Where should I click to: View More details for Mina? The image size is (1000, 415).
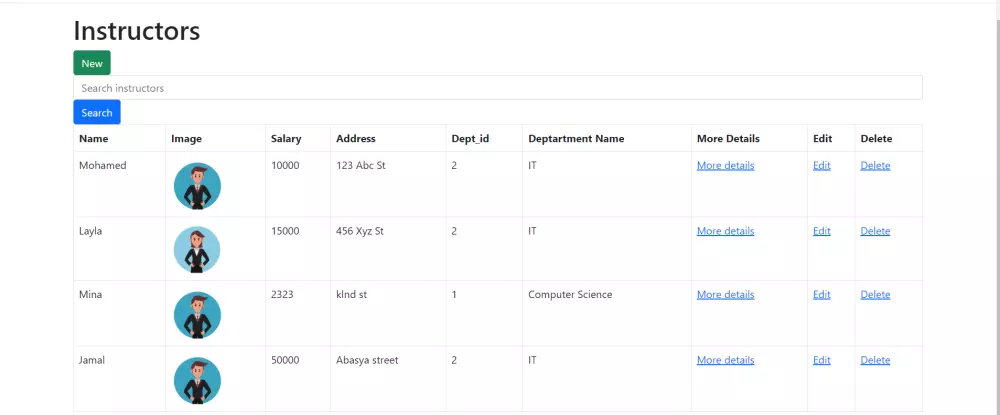point(725,295)
